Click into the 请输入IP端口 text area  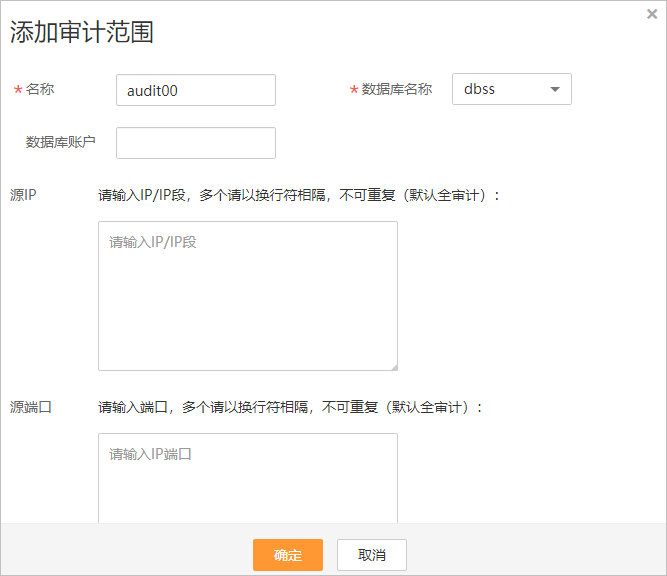click(x=247, y=478)
